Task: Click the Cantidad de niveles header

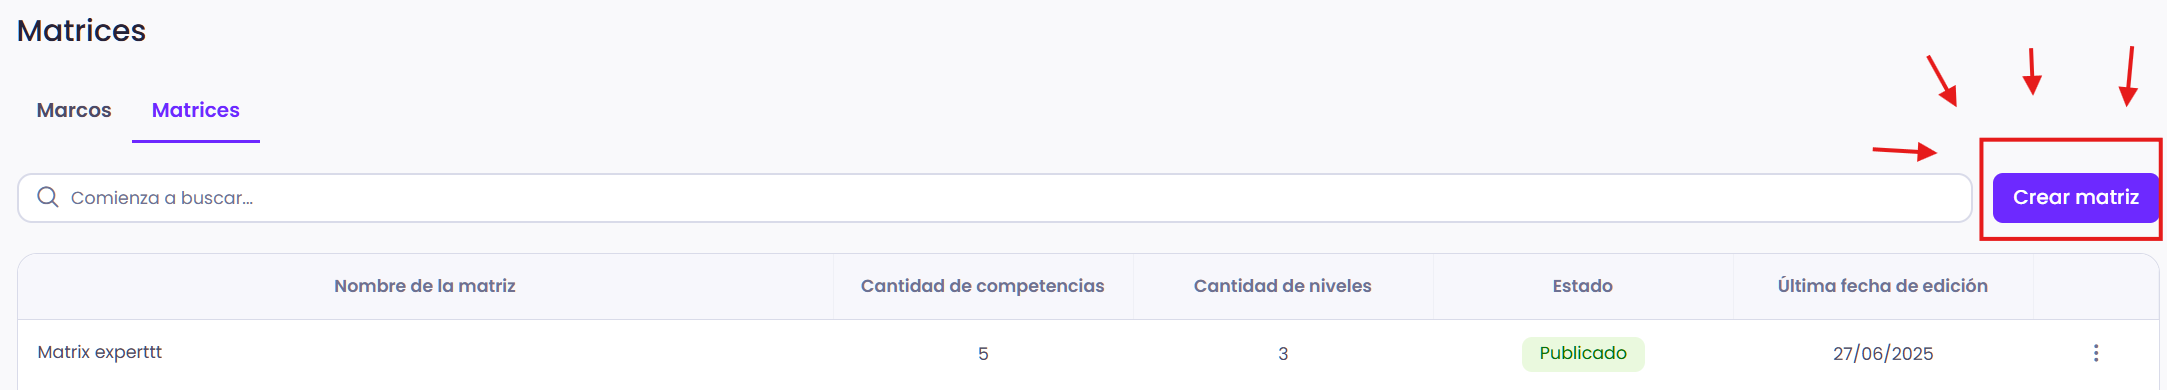Action: [x=1282, y=286]
